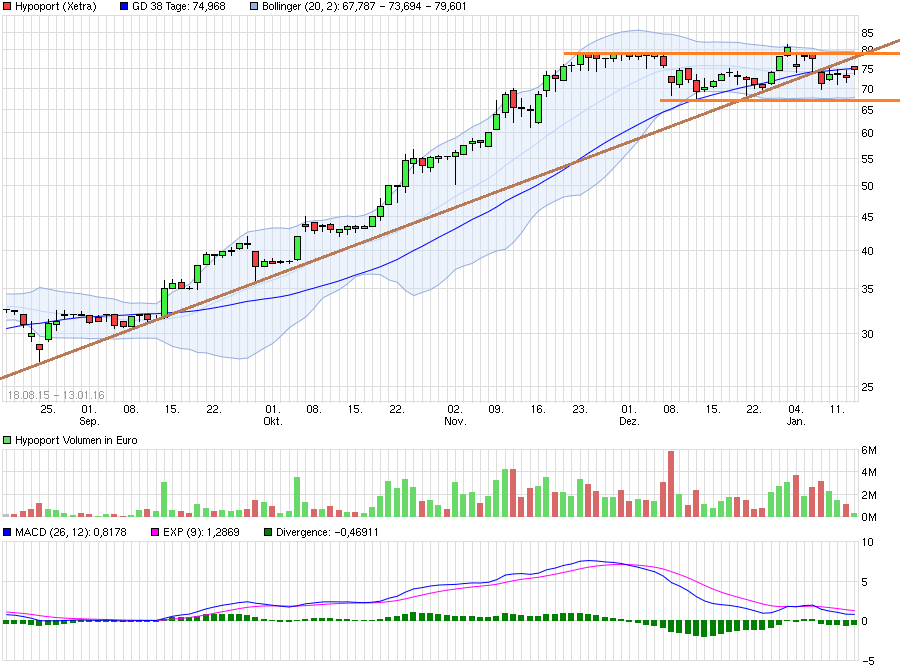Screen dimensions: 900x670
Task: Click the blue GD 38 Tage legend swatch
Action: click(125, 6)
